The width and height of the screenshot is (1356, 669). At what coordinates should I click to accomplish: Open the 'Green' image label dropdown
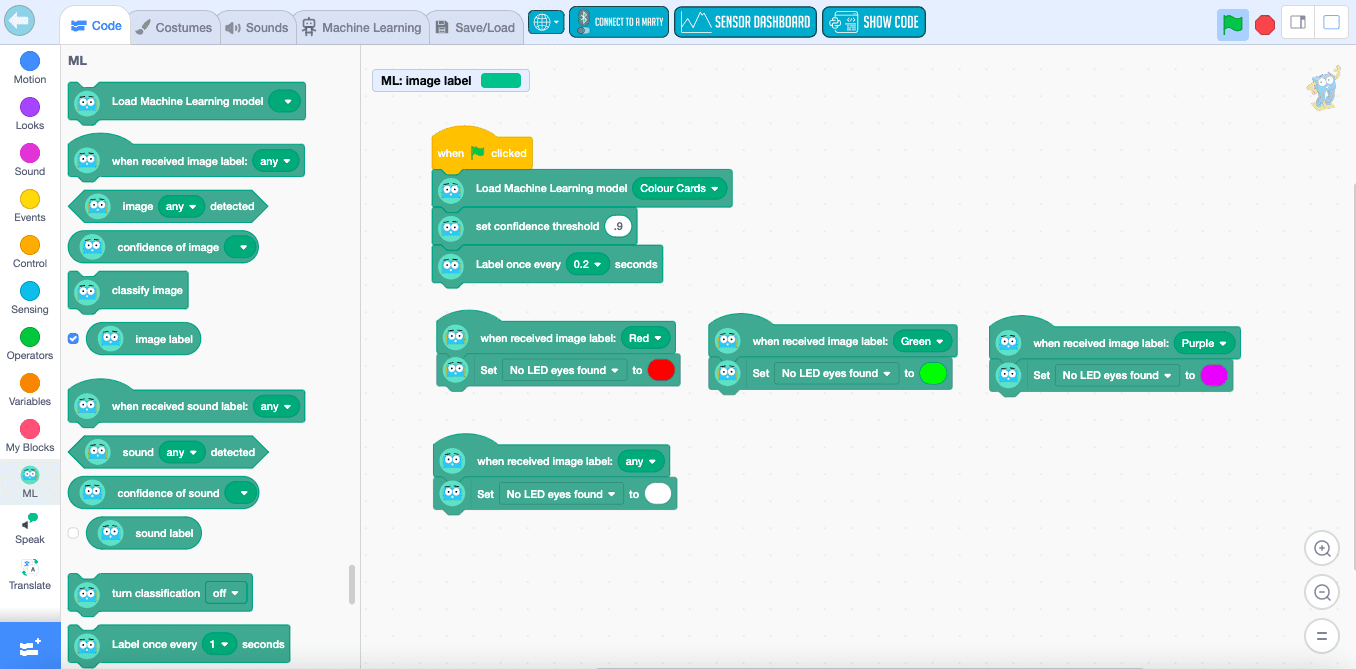[922, 341]
